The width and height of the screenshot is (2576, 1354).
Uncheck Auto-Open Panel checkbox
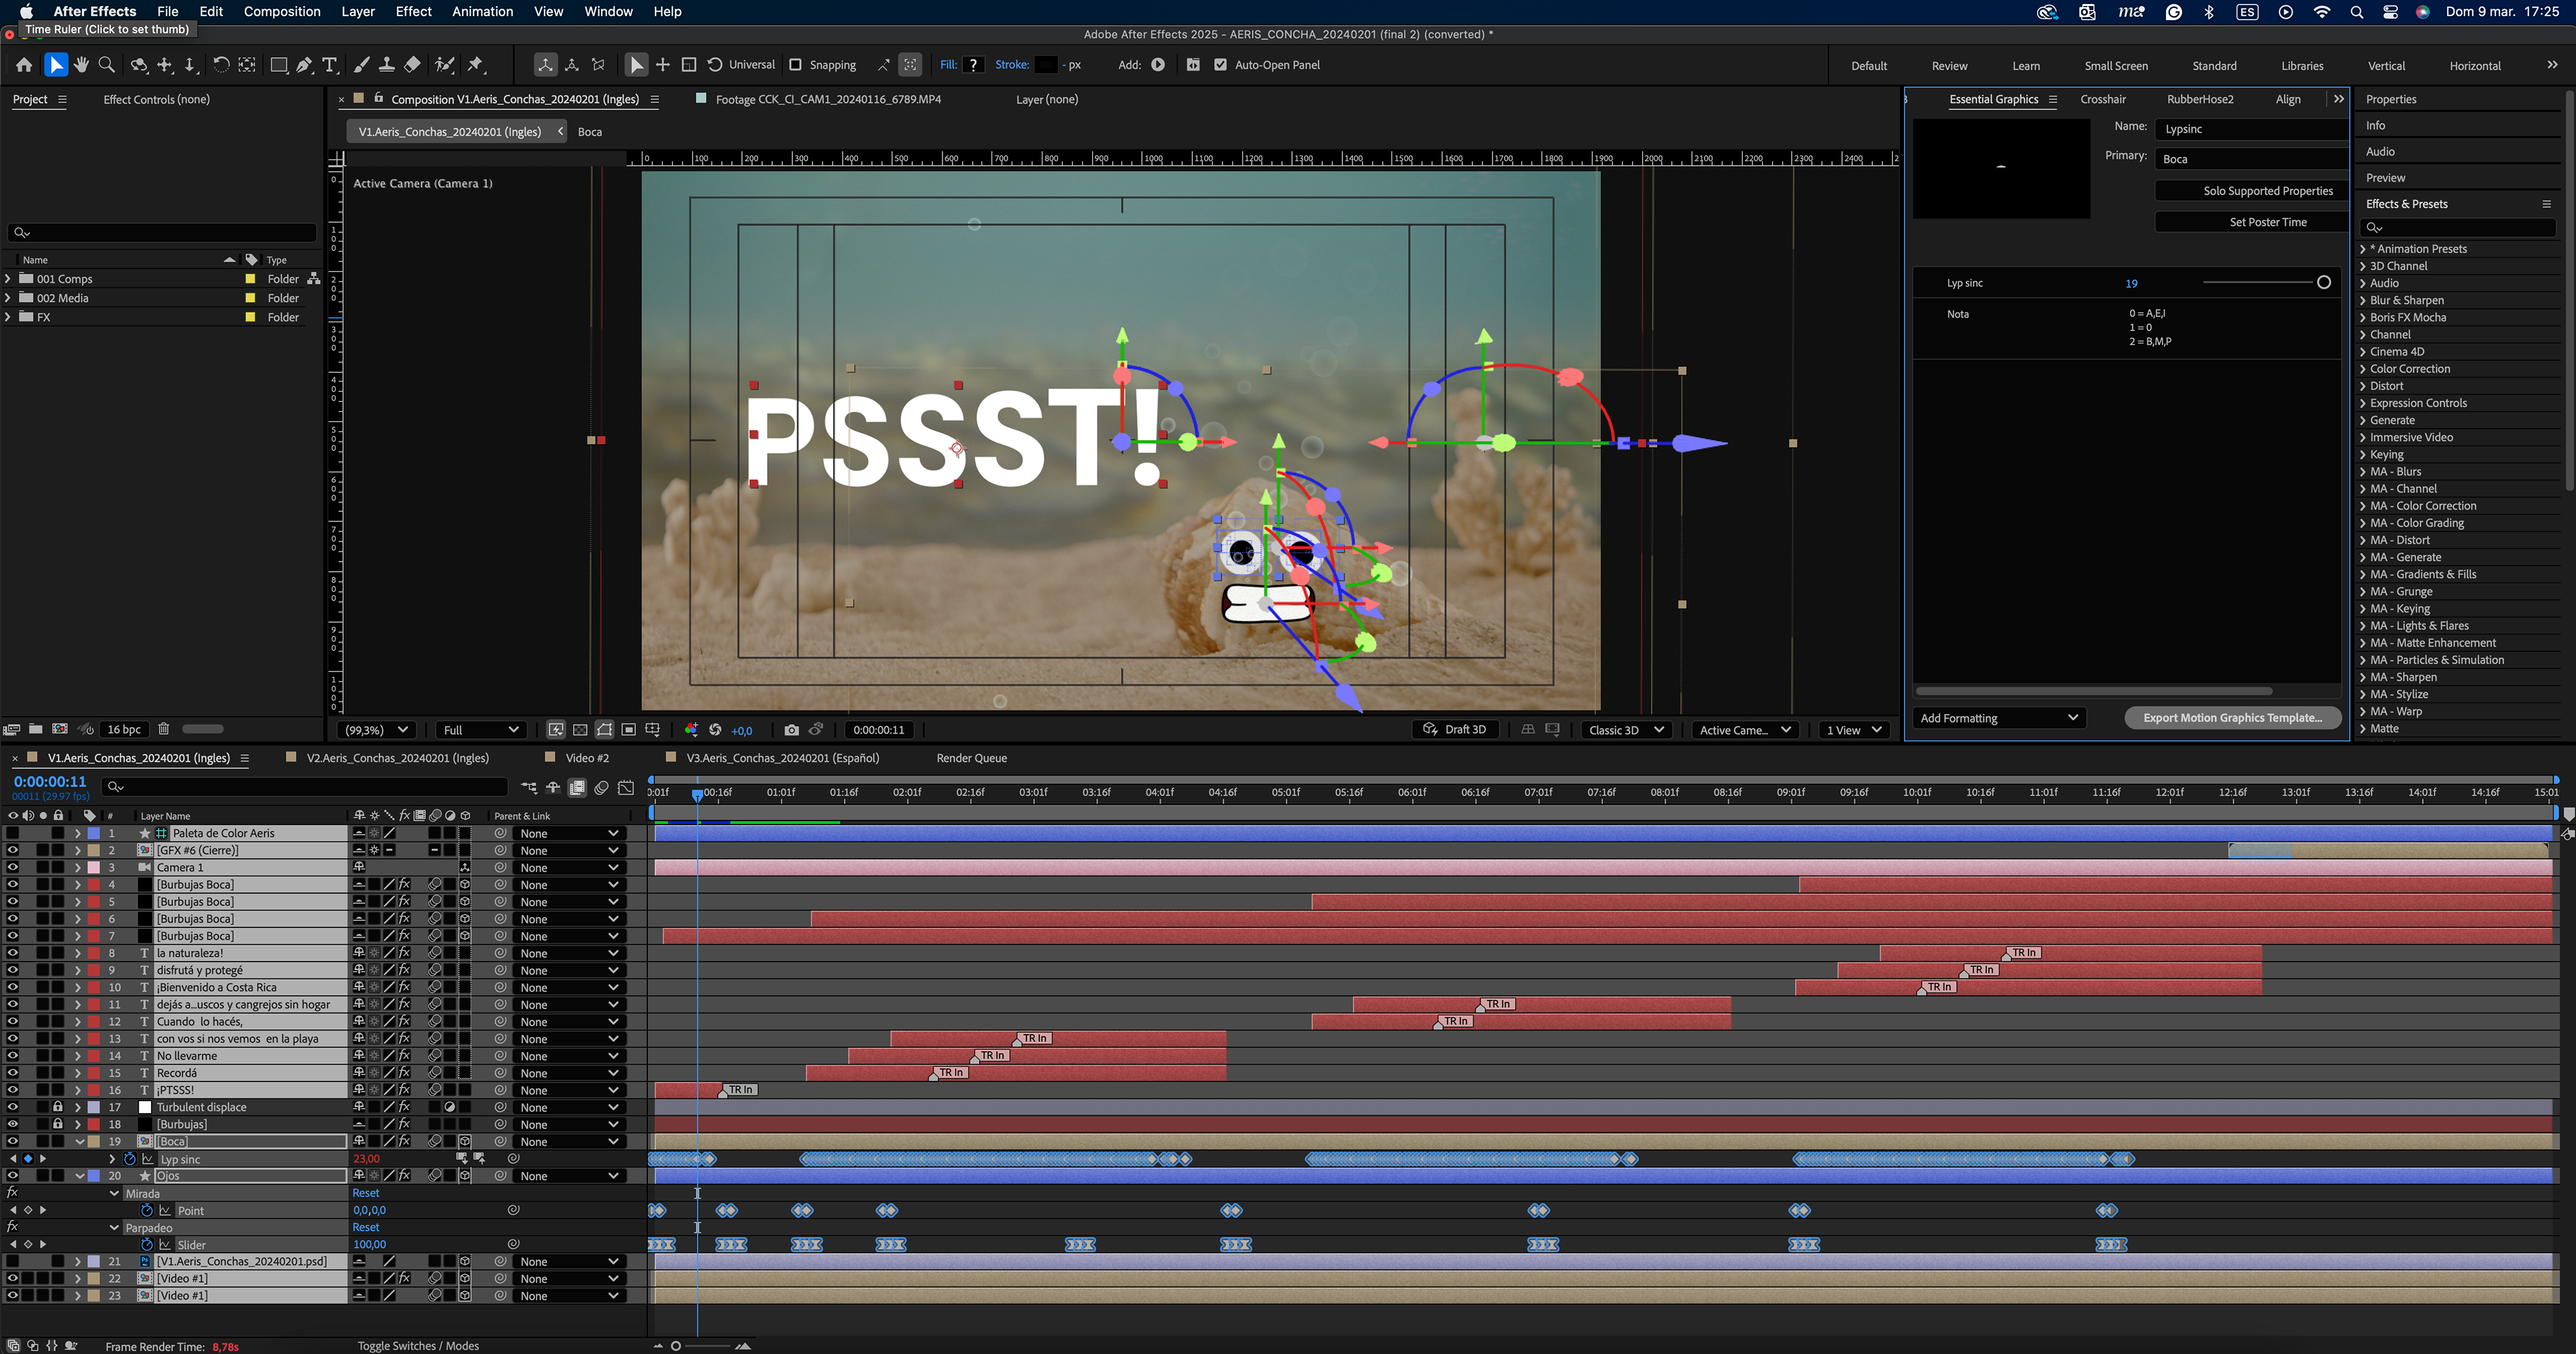click(1220, 65)
